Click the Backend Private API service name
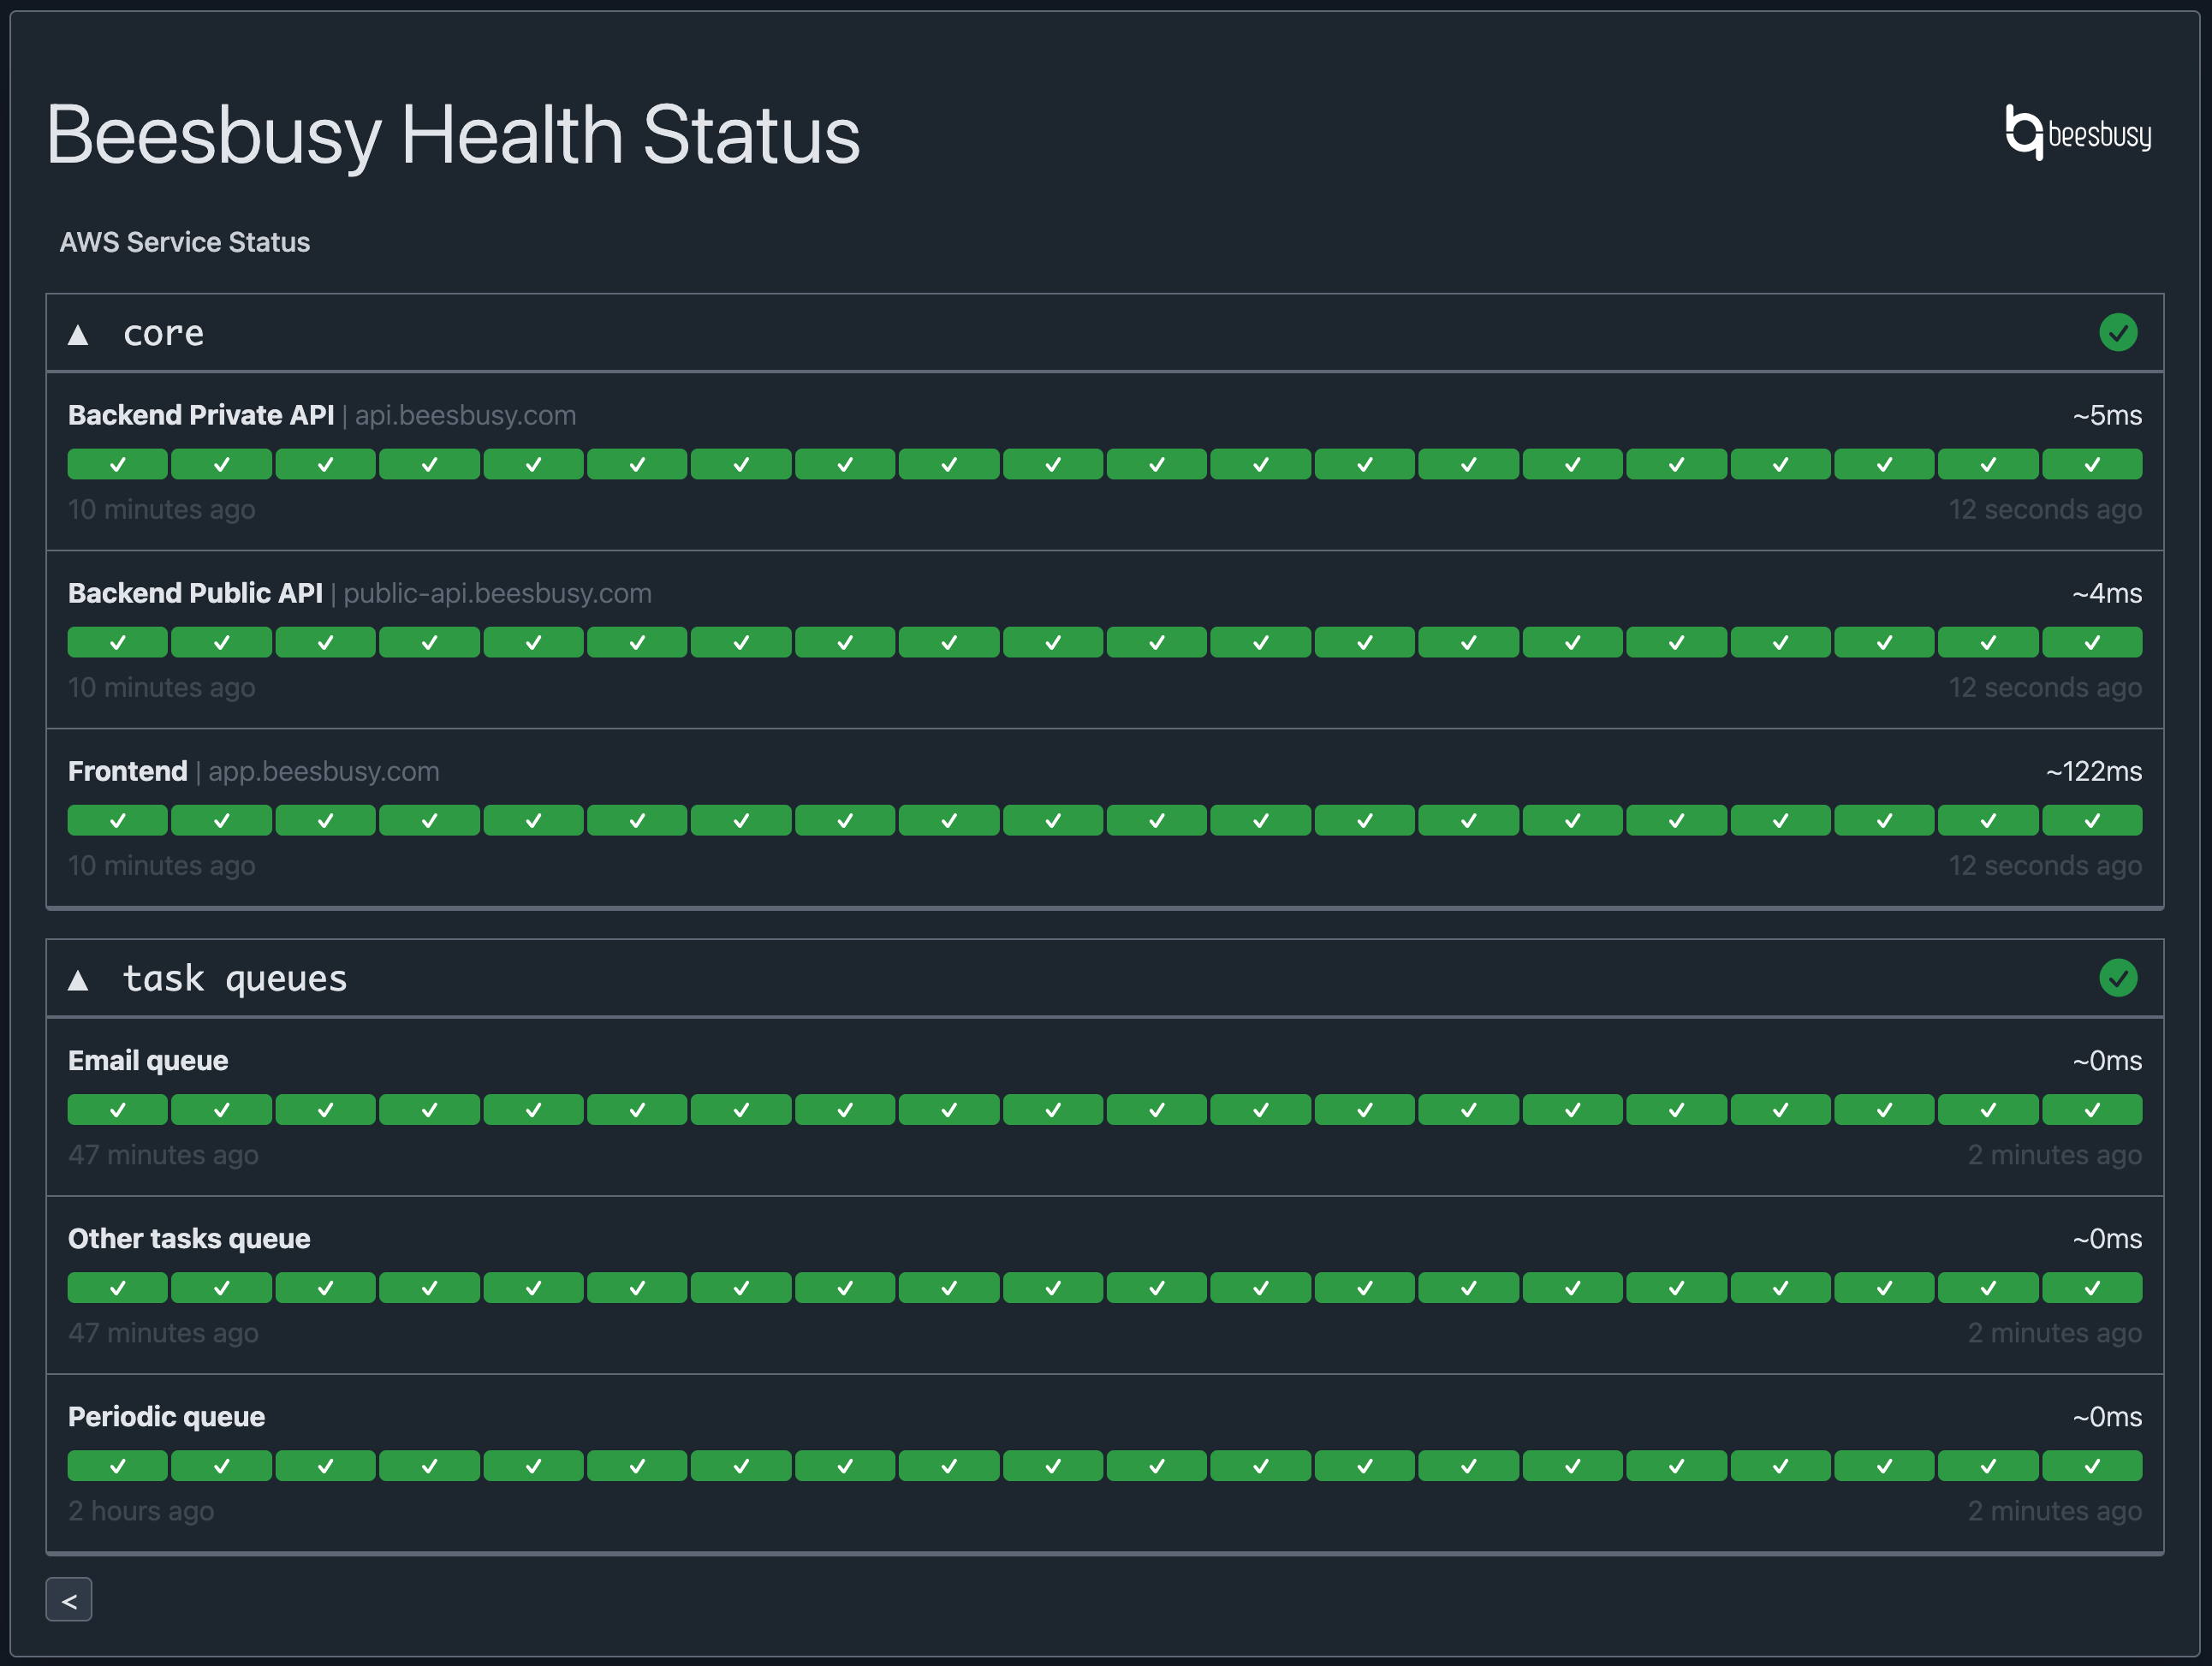This screenshot has width=2212, height=1666. pos(200,415)
